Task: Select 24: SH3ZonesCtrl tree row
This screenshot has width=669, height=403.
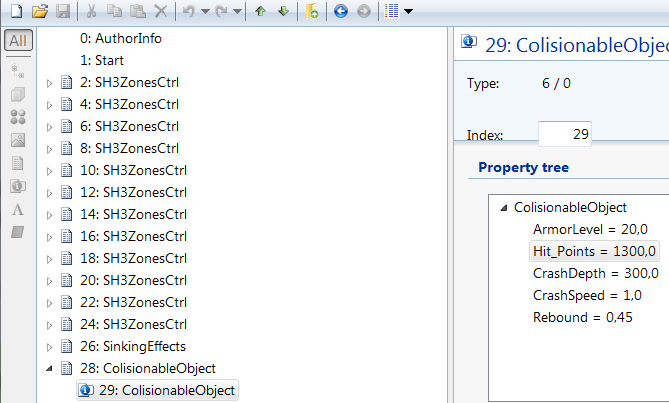Action: (134, 324)
